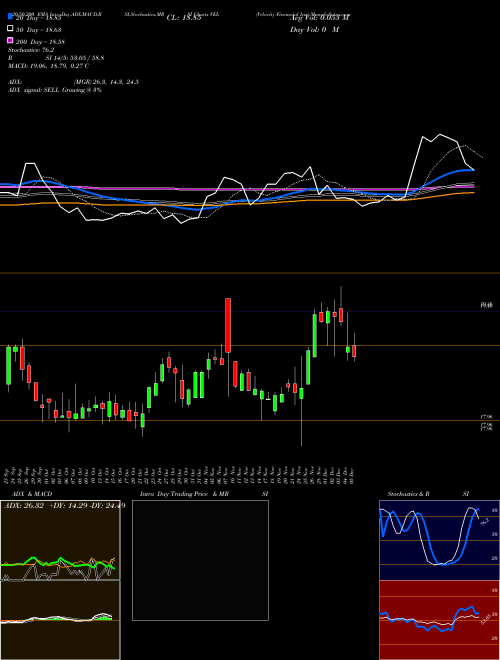Select the 'Stochastics: 76.2' reading

[x=31, y=50]
